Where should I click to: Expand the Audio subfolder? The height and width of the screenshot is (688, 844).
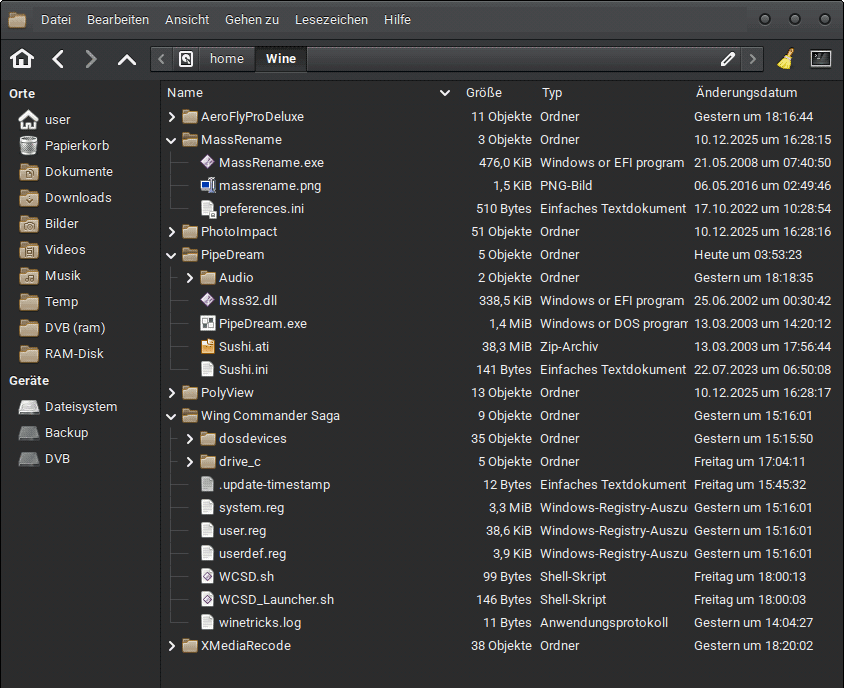[189, 278]
